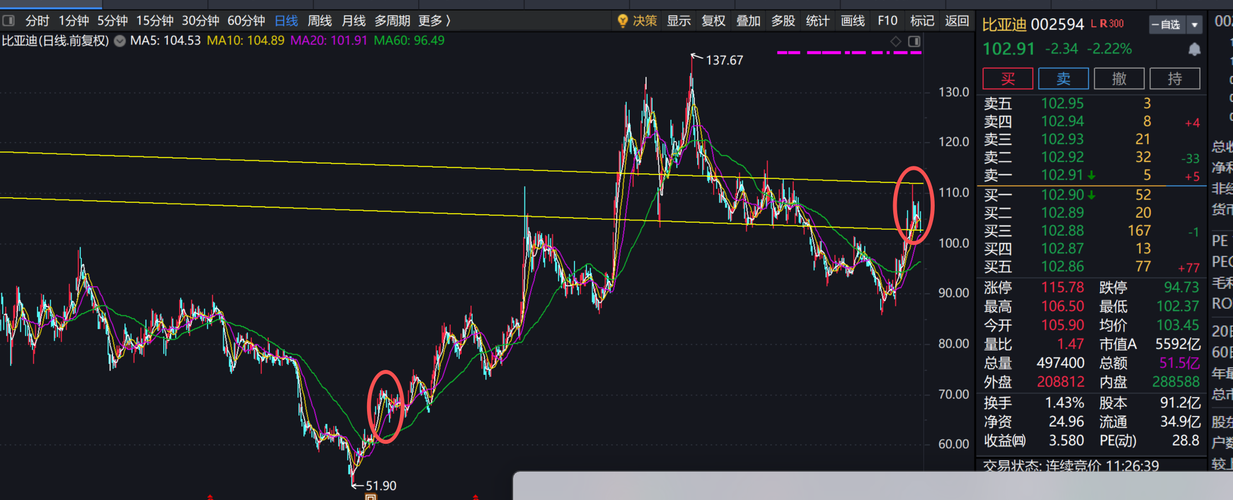The image size is (1233, 500).
Task: Click the PE(动) value 28.8
Action: pyautogui.click(x=1185, y=440)
